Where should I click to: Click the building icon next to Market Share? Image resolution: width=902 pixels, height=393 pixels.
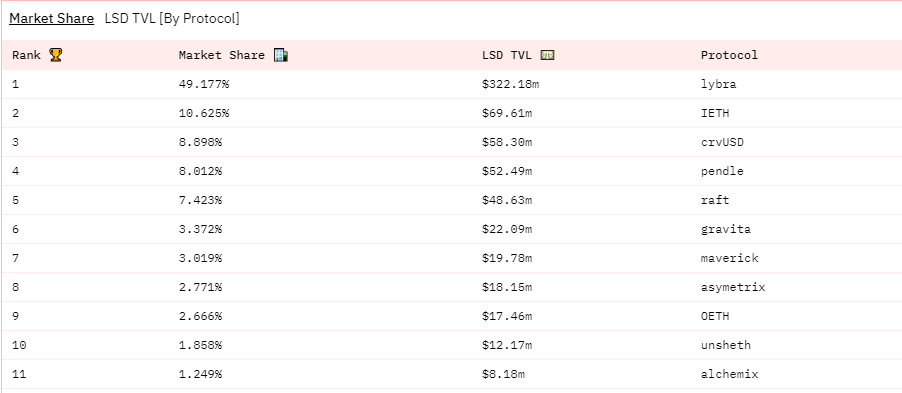[280, 55]
